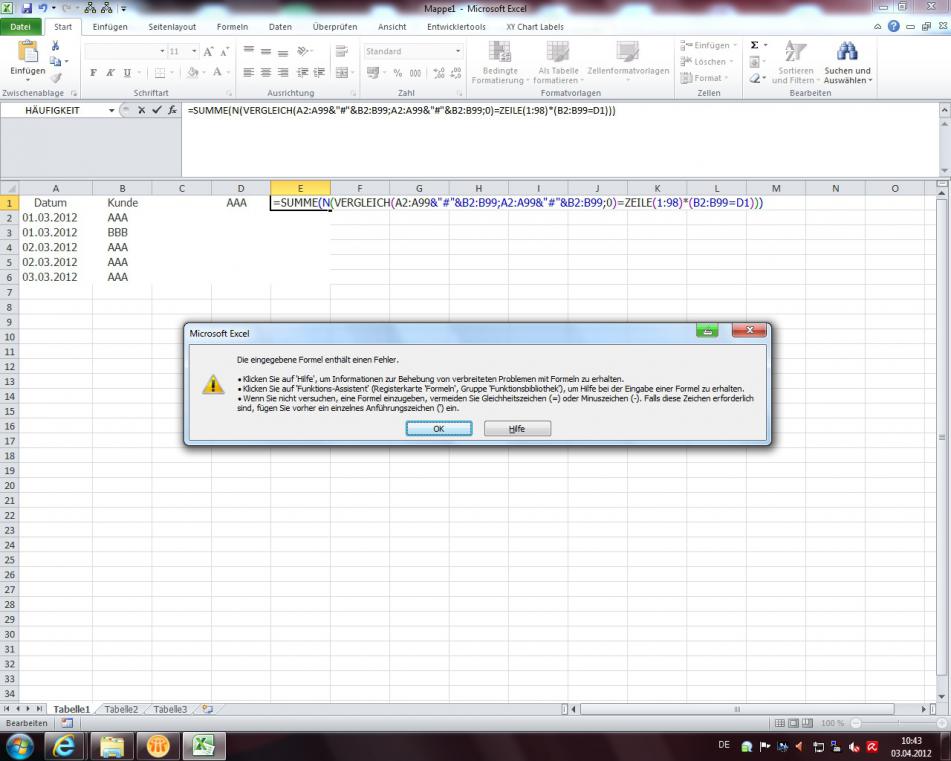This screenshot has height=761, width=951.
Task: Toggle italic (K) formatting
Action: point(110,73)
